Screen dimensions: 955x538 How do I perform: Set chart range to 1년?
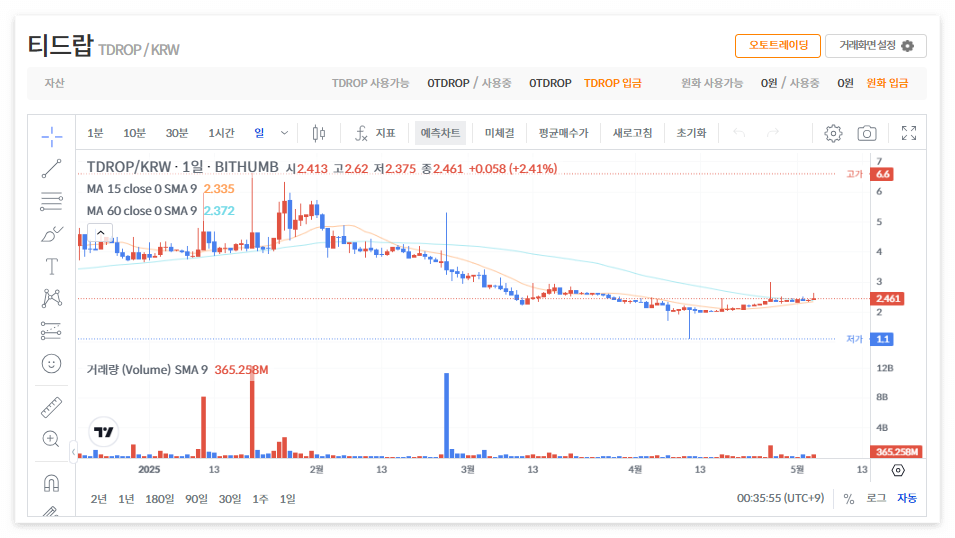[126, 499]
